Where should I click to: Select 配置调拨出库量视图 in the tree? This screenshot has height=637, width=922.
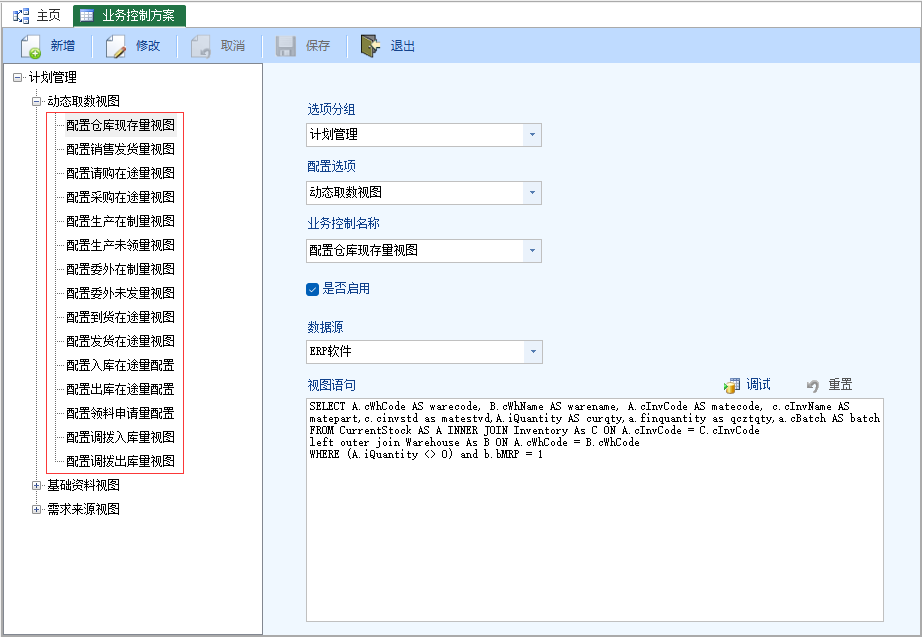point(121,461)
